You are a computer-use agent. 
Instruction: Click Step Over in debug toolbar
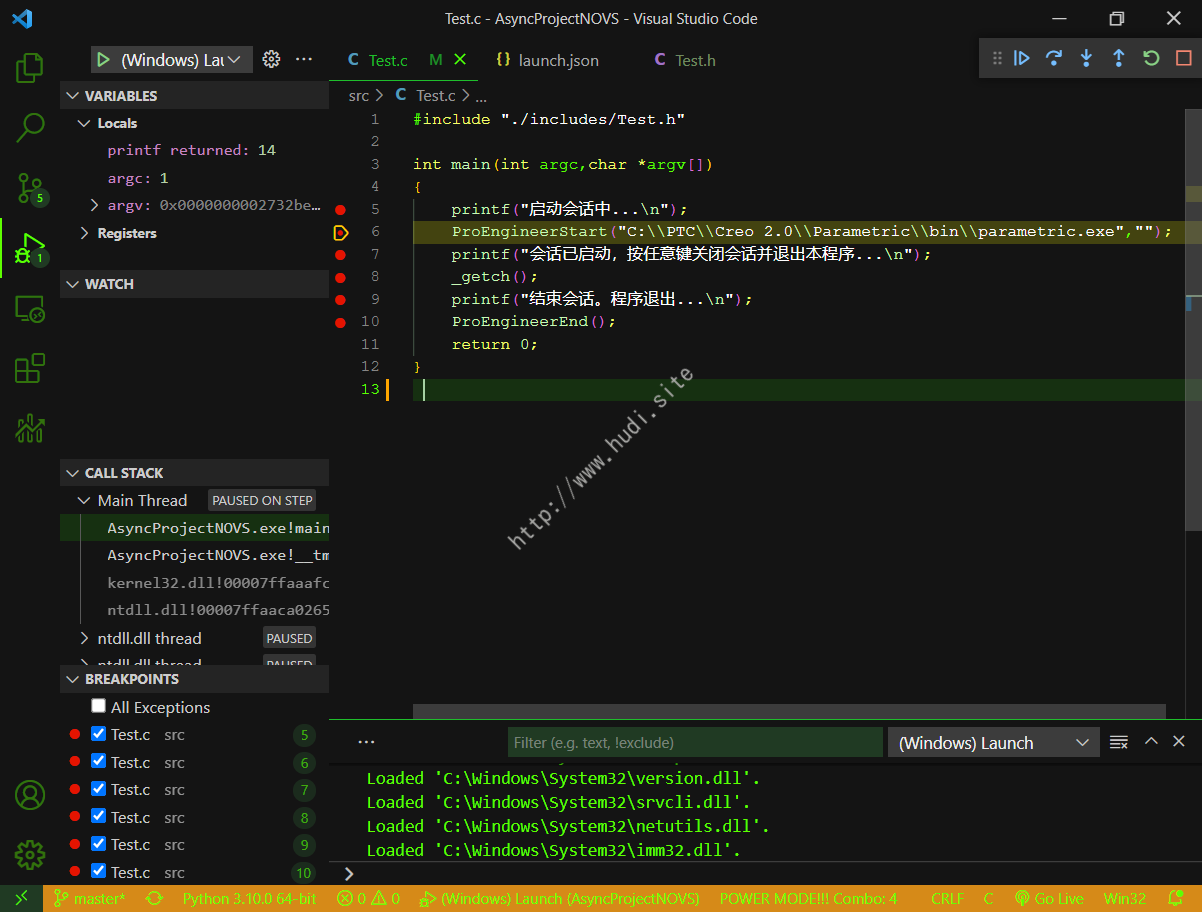1053,59
